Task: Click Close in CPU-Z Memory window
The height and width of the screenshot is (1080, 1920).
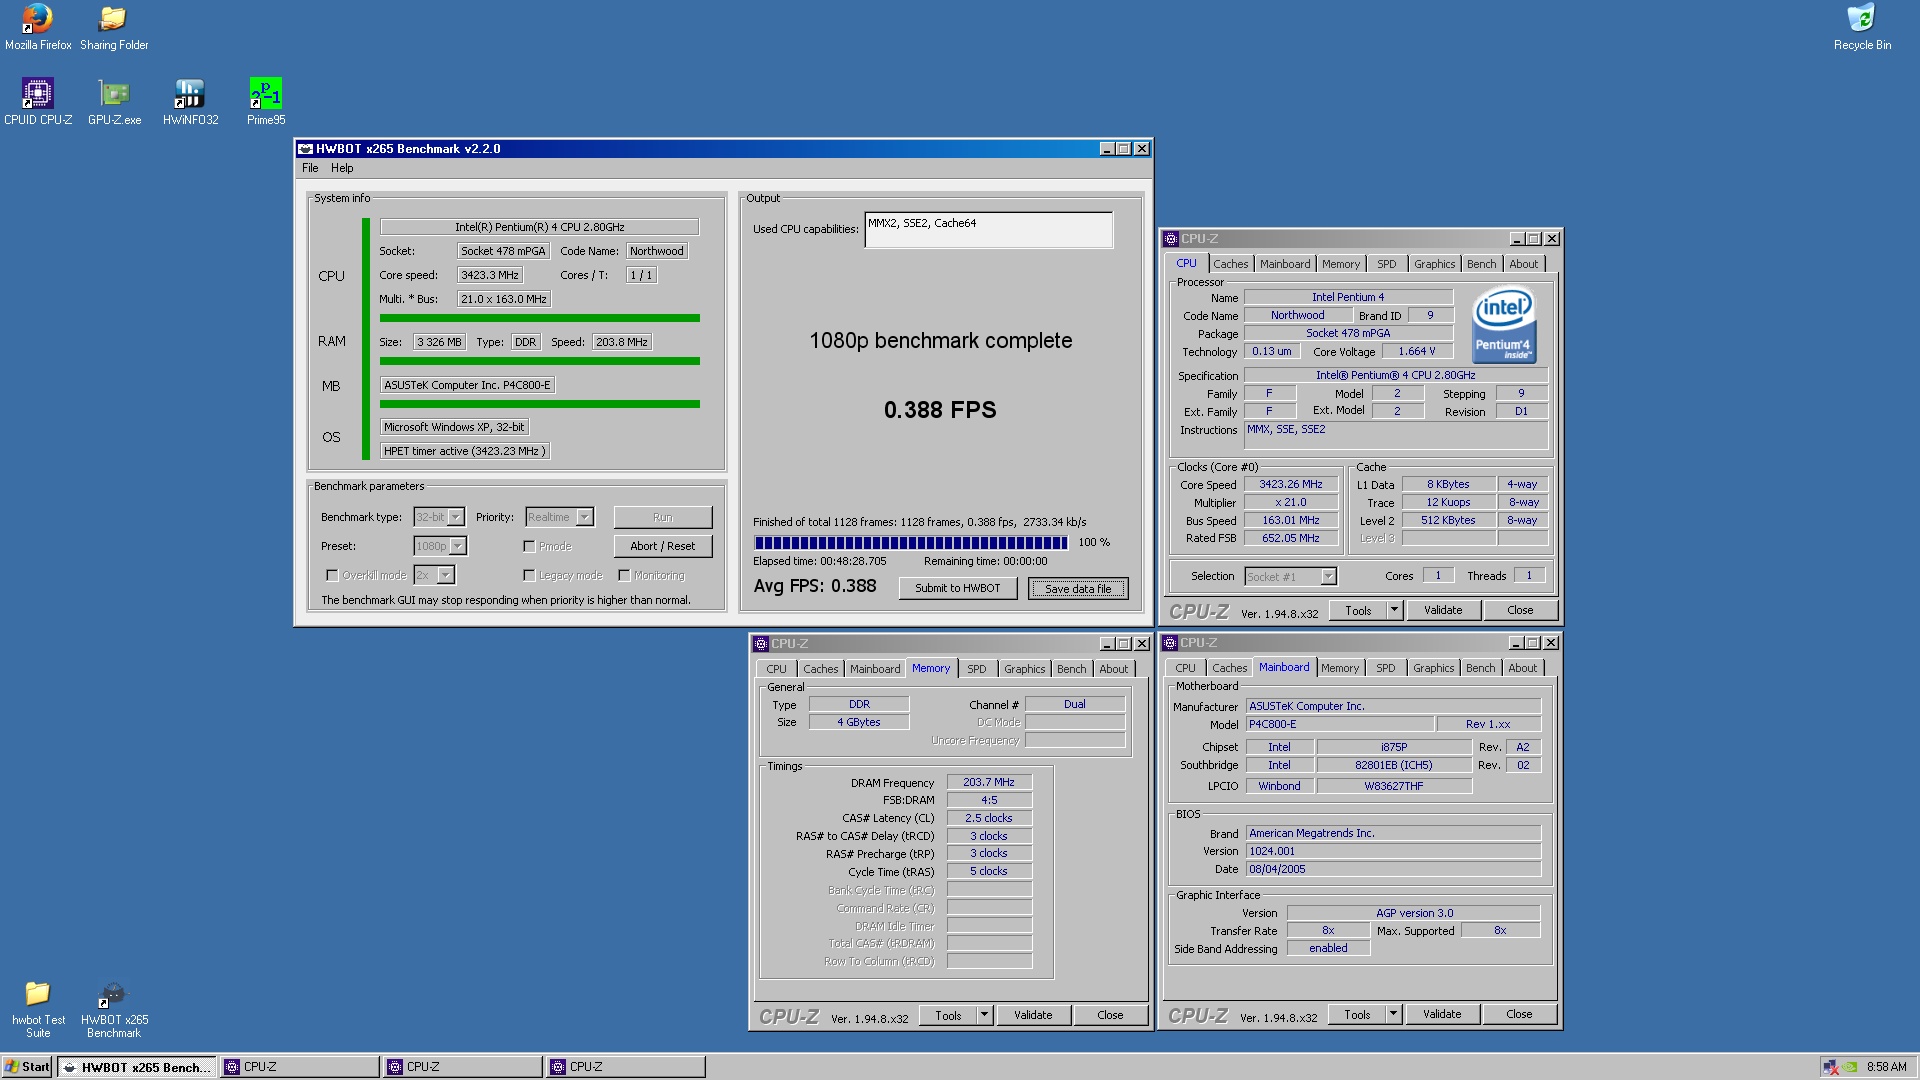Action: [x=1110, y=1016]
